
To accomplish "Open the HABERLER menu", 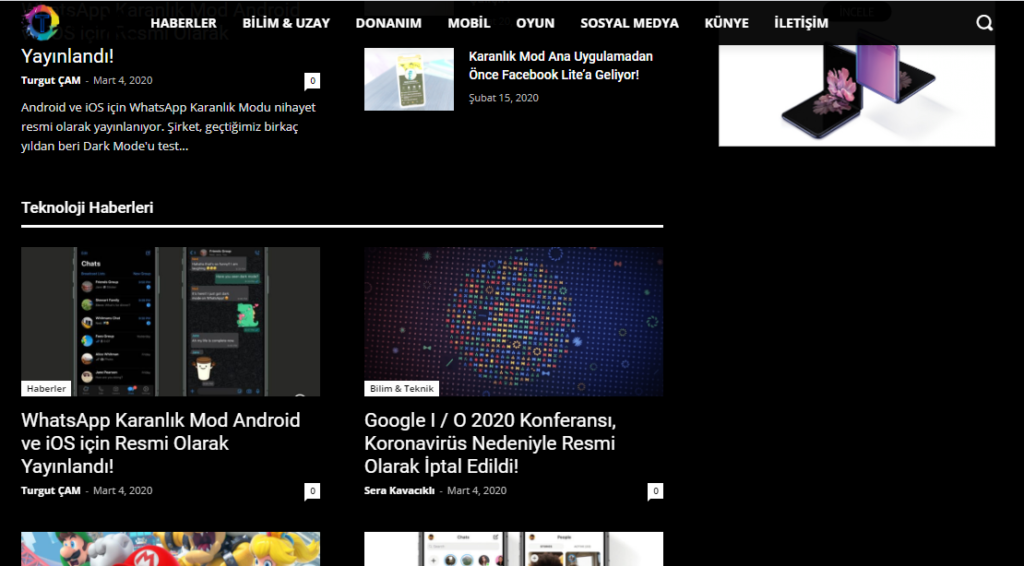I will [184, 23].
